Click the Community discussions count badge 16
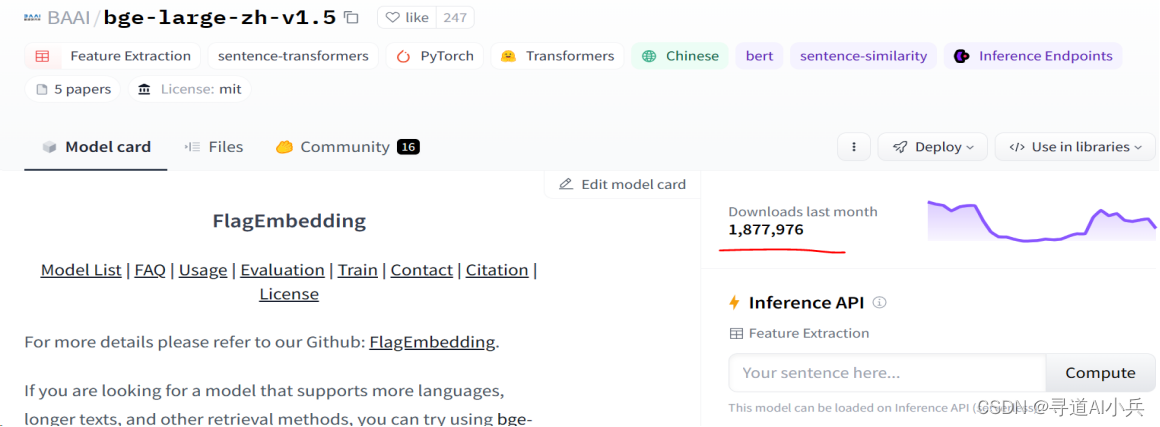The height and width of the screenshot is (427, 1160). click(x=408, y=147)
